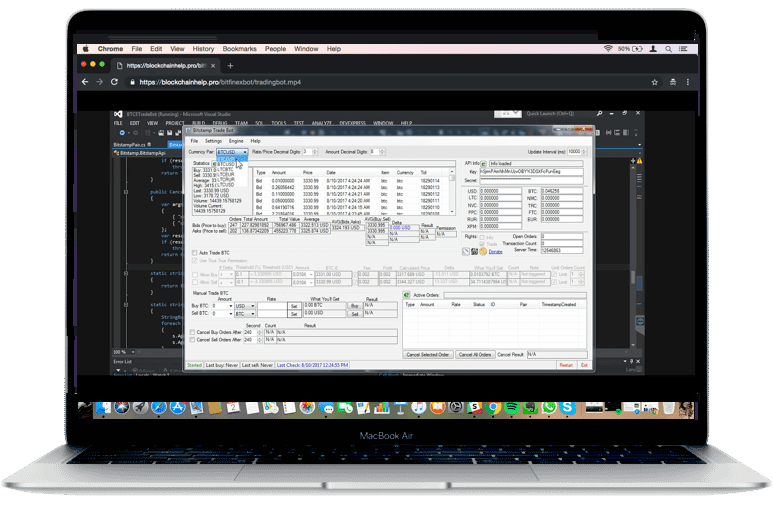Click the Cancel Selected Order button
773x505 pixels.
[427, 355]
